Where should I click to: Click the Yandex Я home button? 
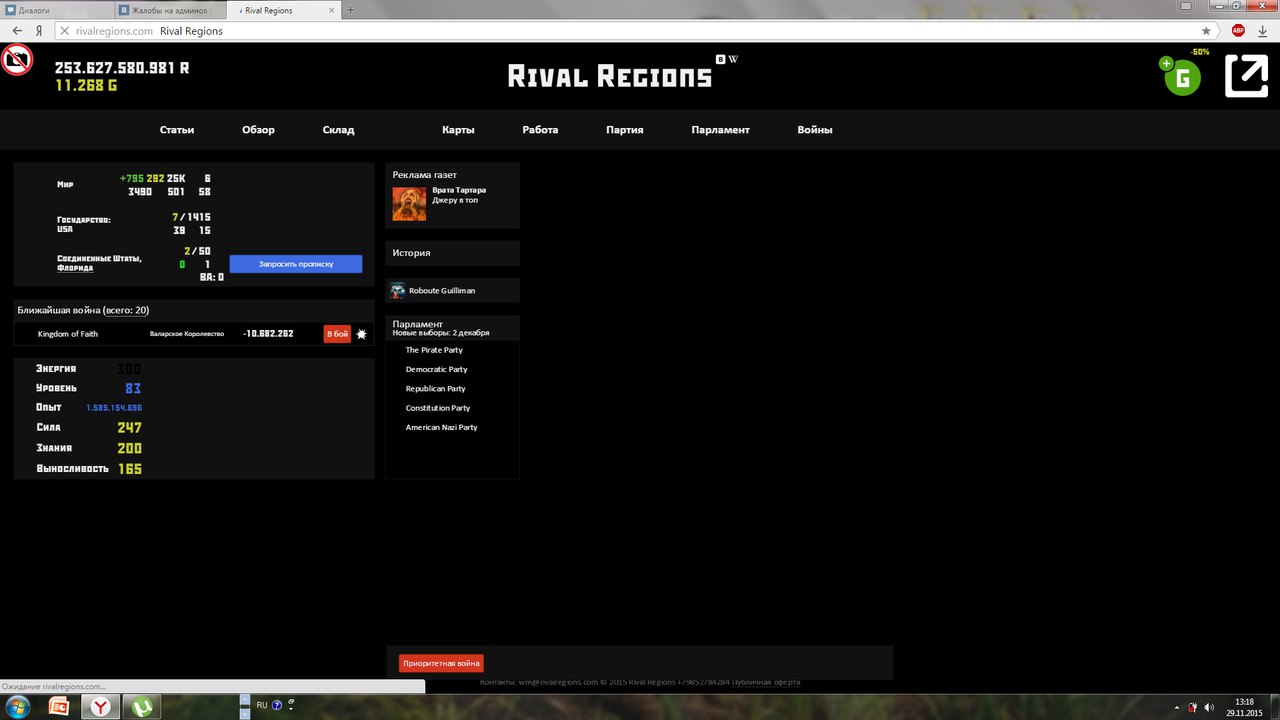point(38,31)
